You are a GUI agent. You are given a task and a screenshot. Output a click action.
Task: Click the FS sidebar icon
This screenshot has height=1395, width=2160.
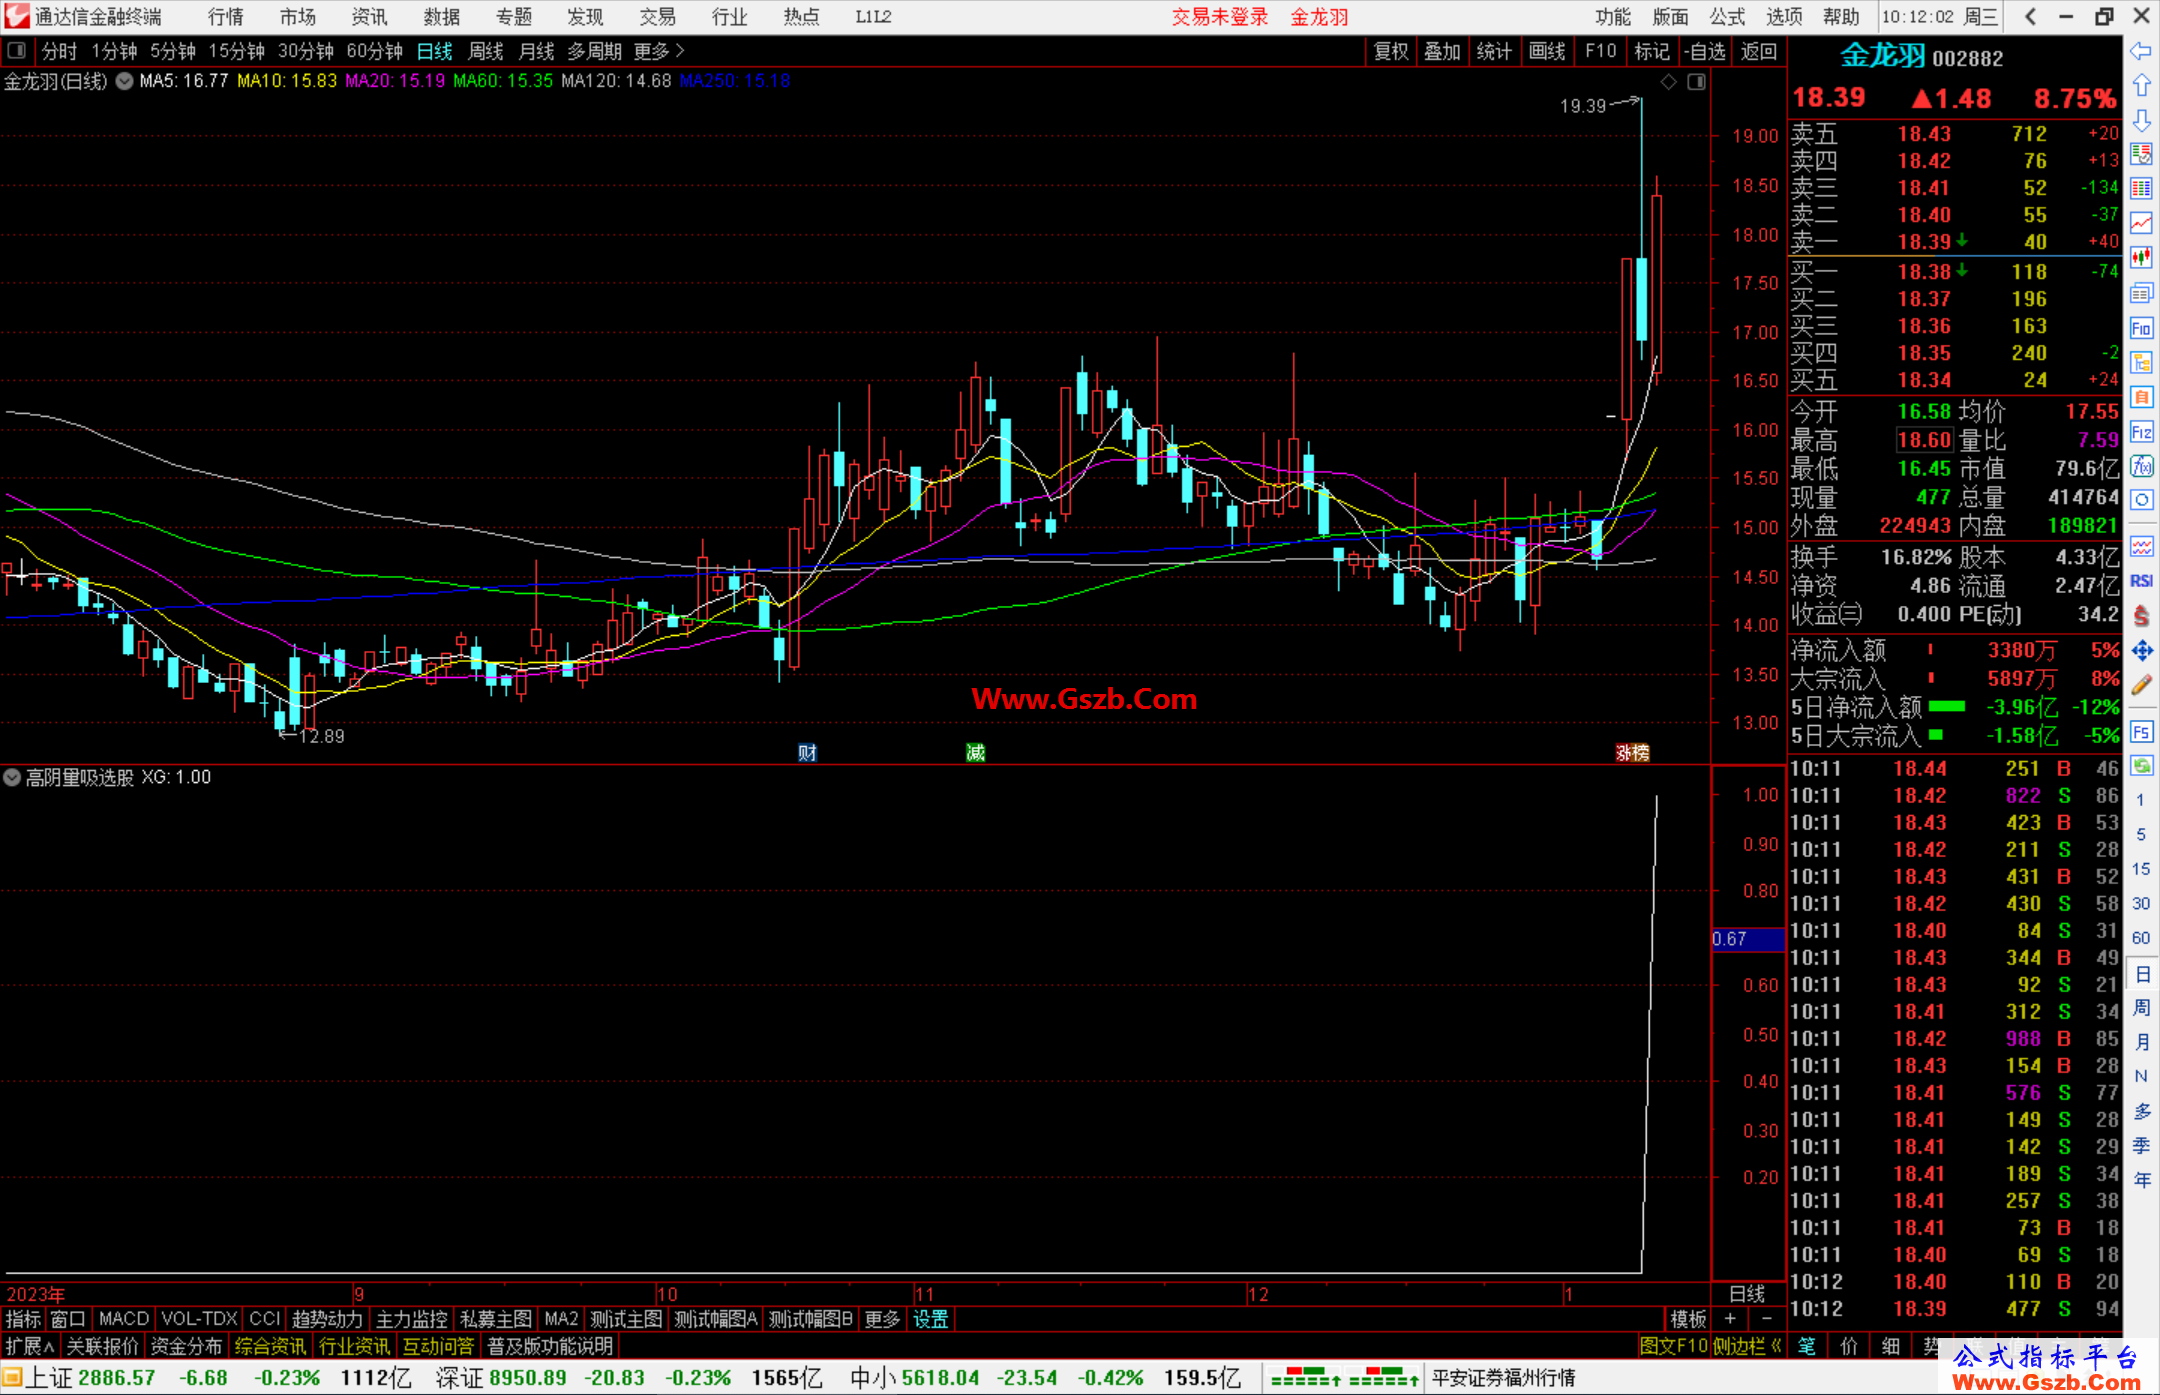tap(2141, 732)
